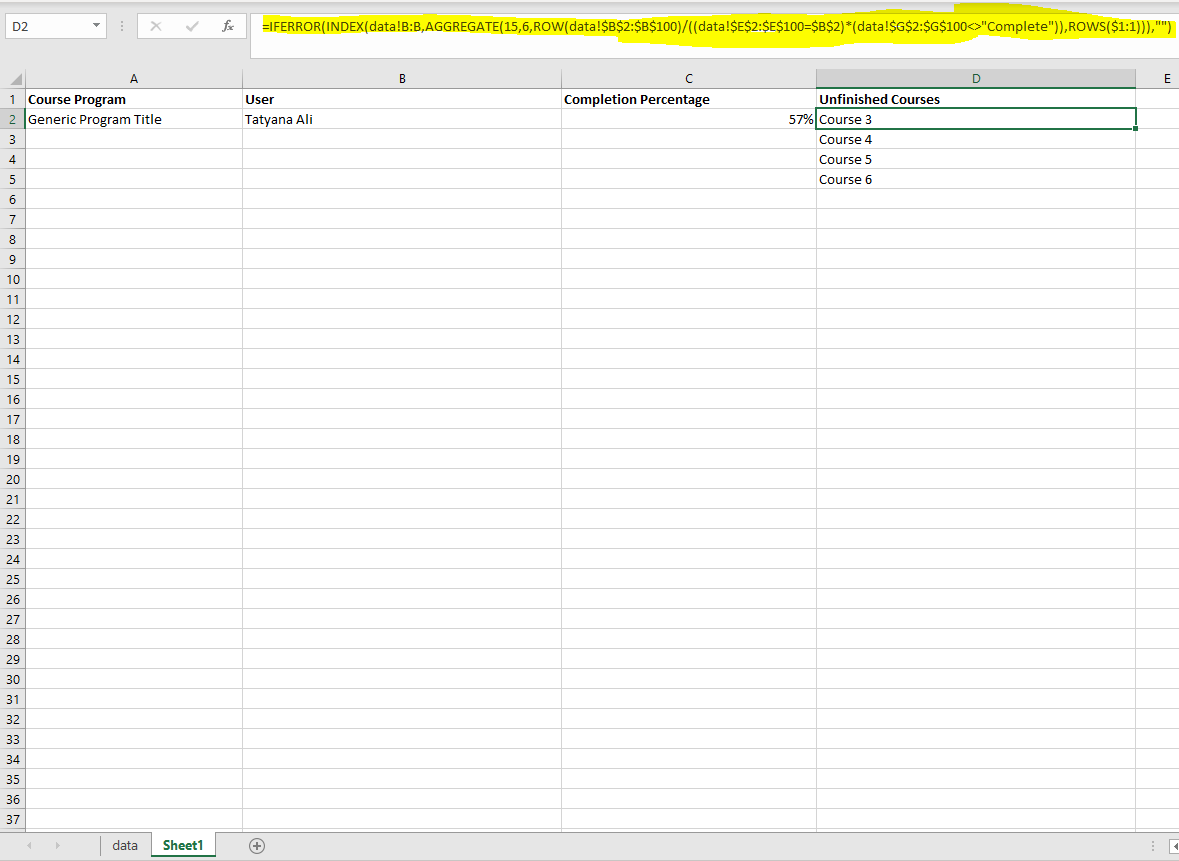
Task: Select column D header
Action: tap(976, 78)
